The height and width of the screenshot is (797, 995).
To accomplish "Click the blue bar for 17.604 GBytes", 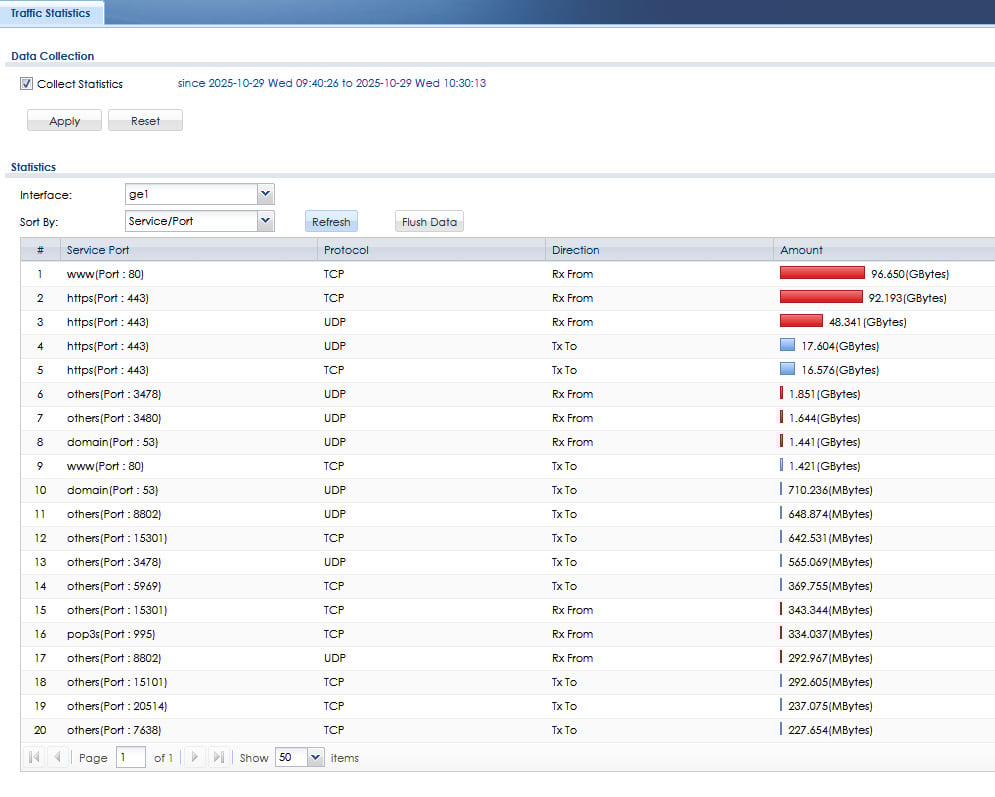I will point(787,345).
